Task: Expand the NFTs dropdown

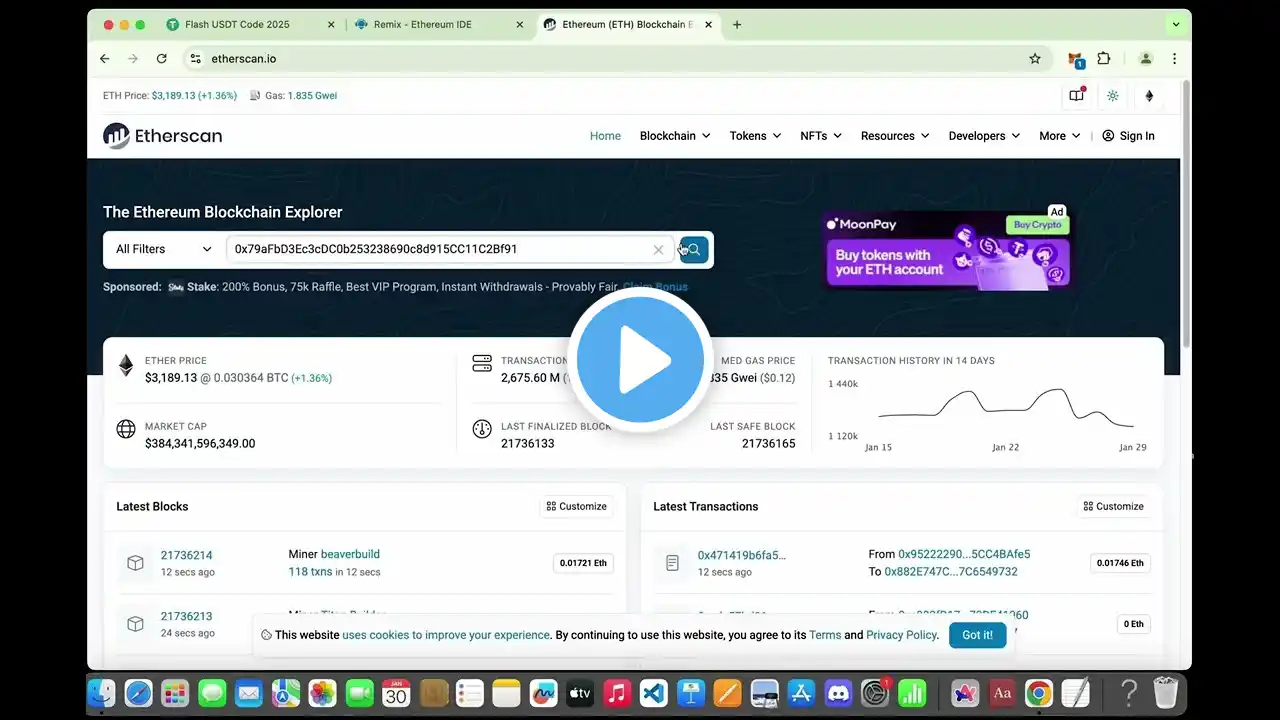Action: (821, 136)
